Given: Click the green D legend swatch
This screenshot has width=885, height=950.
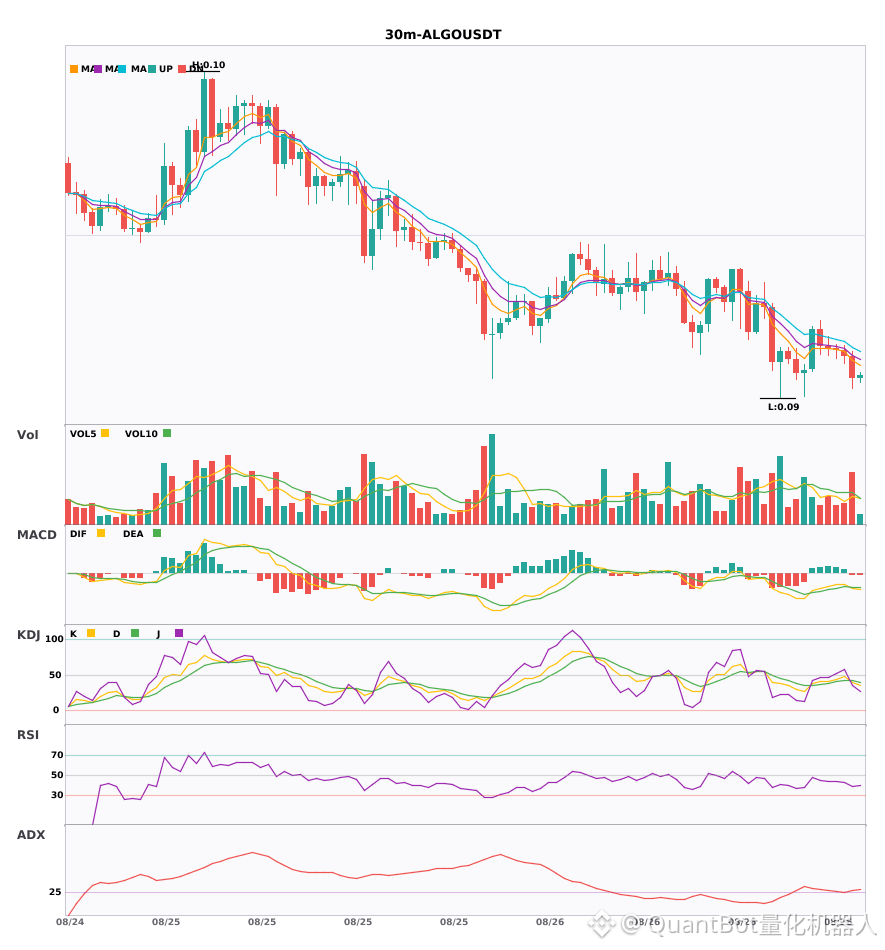Looking at the screenshot, I should 135,633.
